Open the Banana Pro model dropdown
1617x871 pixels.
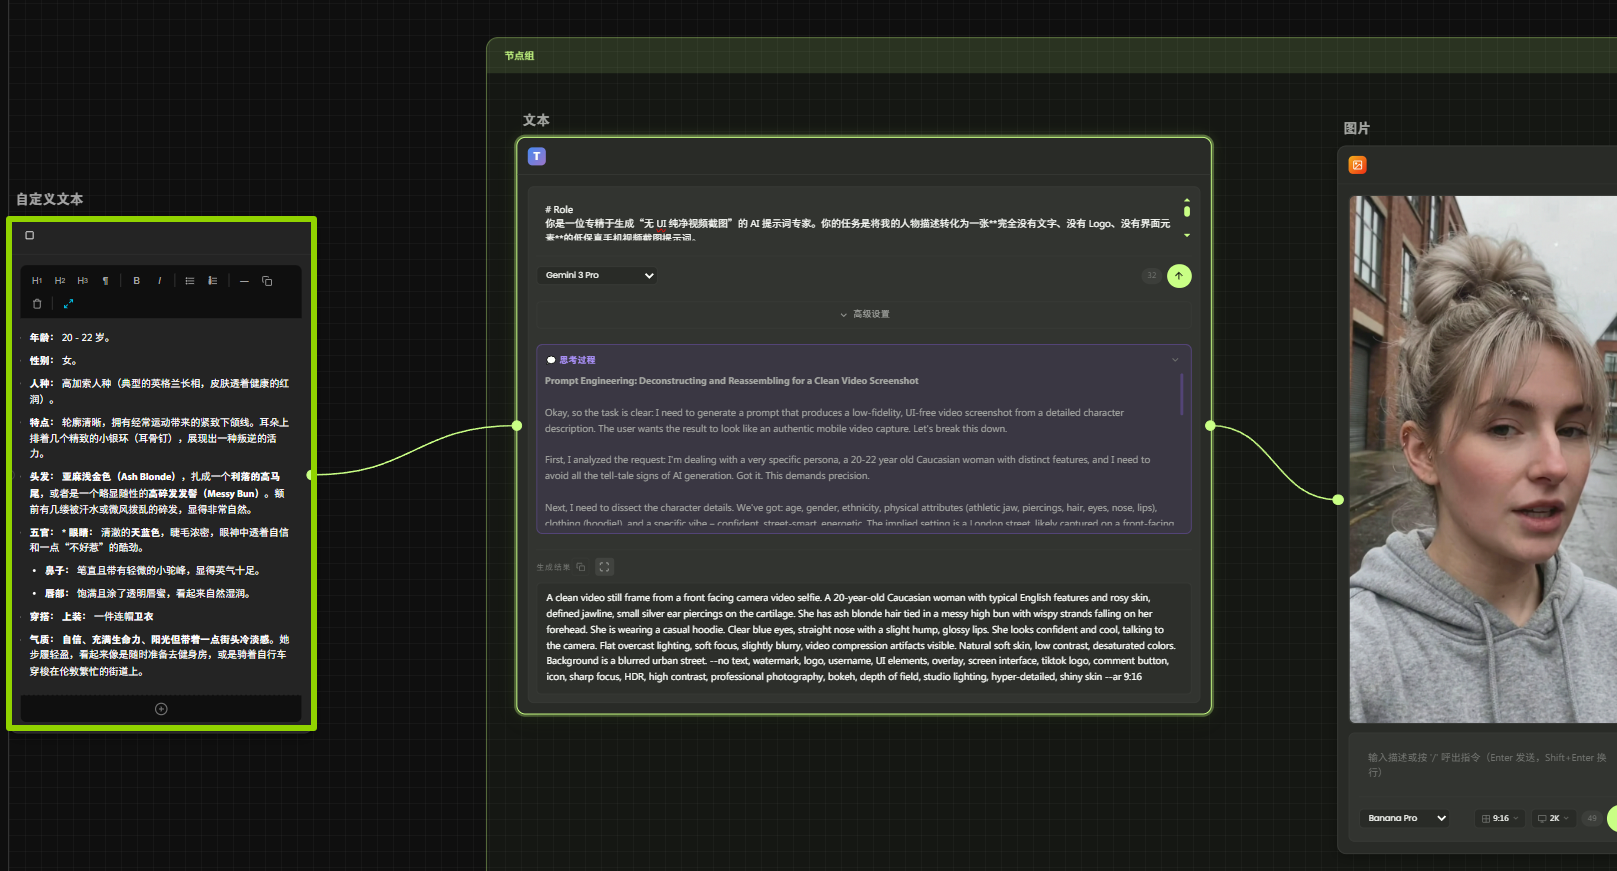coord(1406,818)
